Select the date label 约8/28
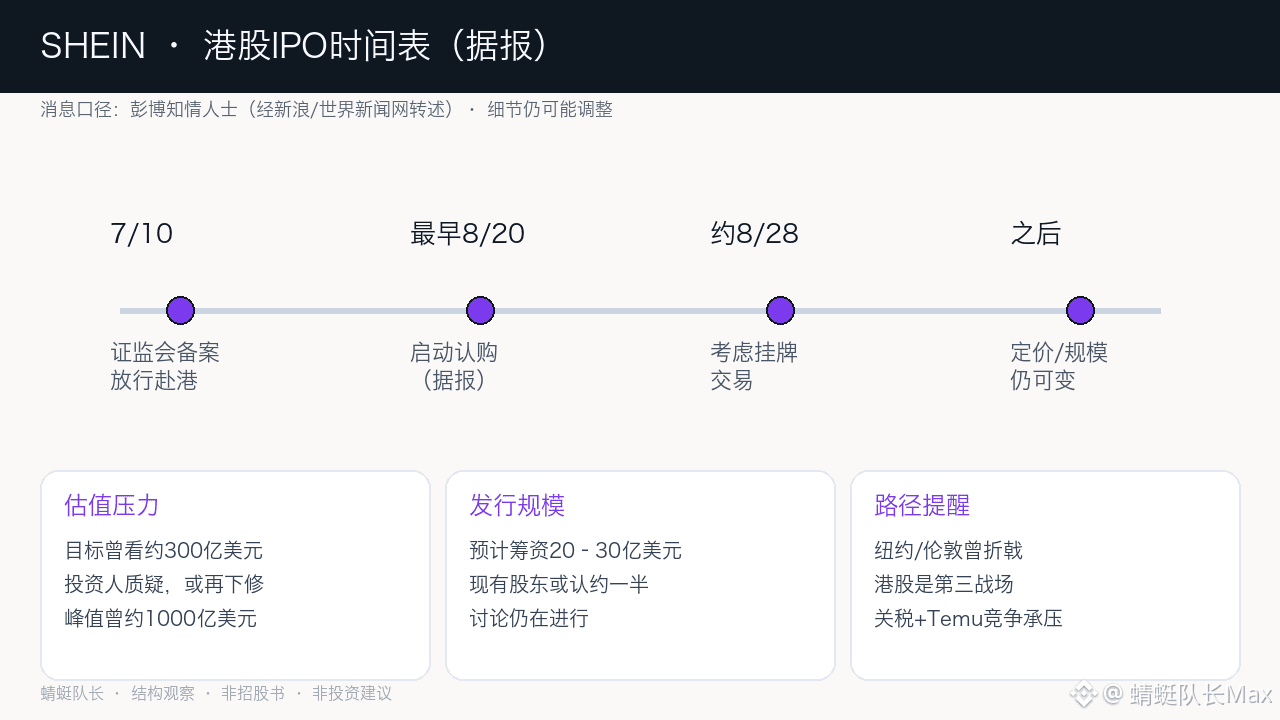 tap(754, 234)
